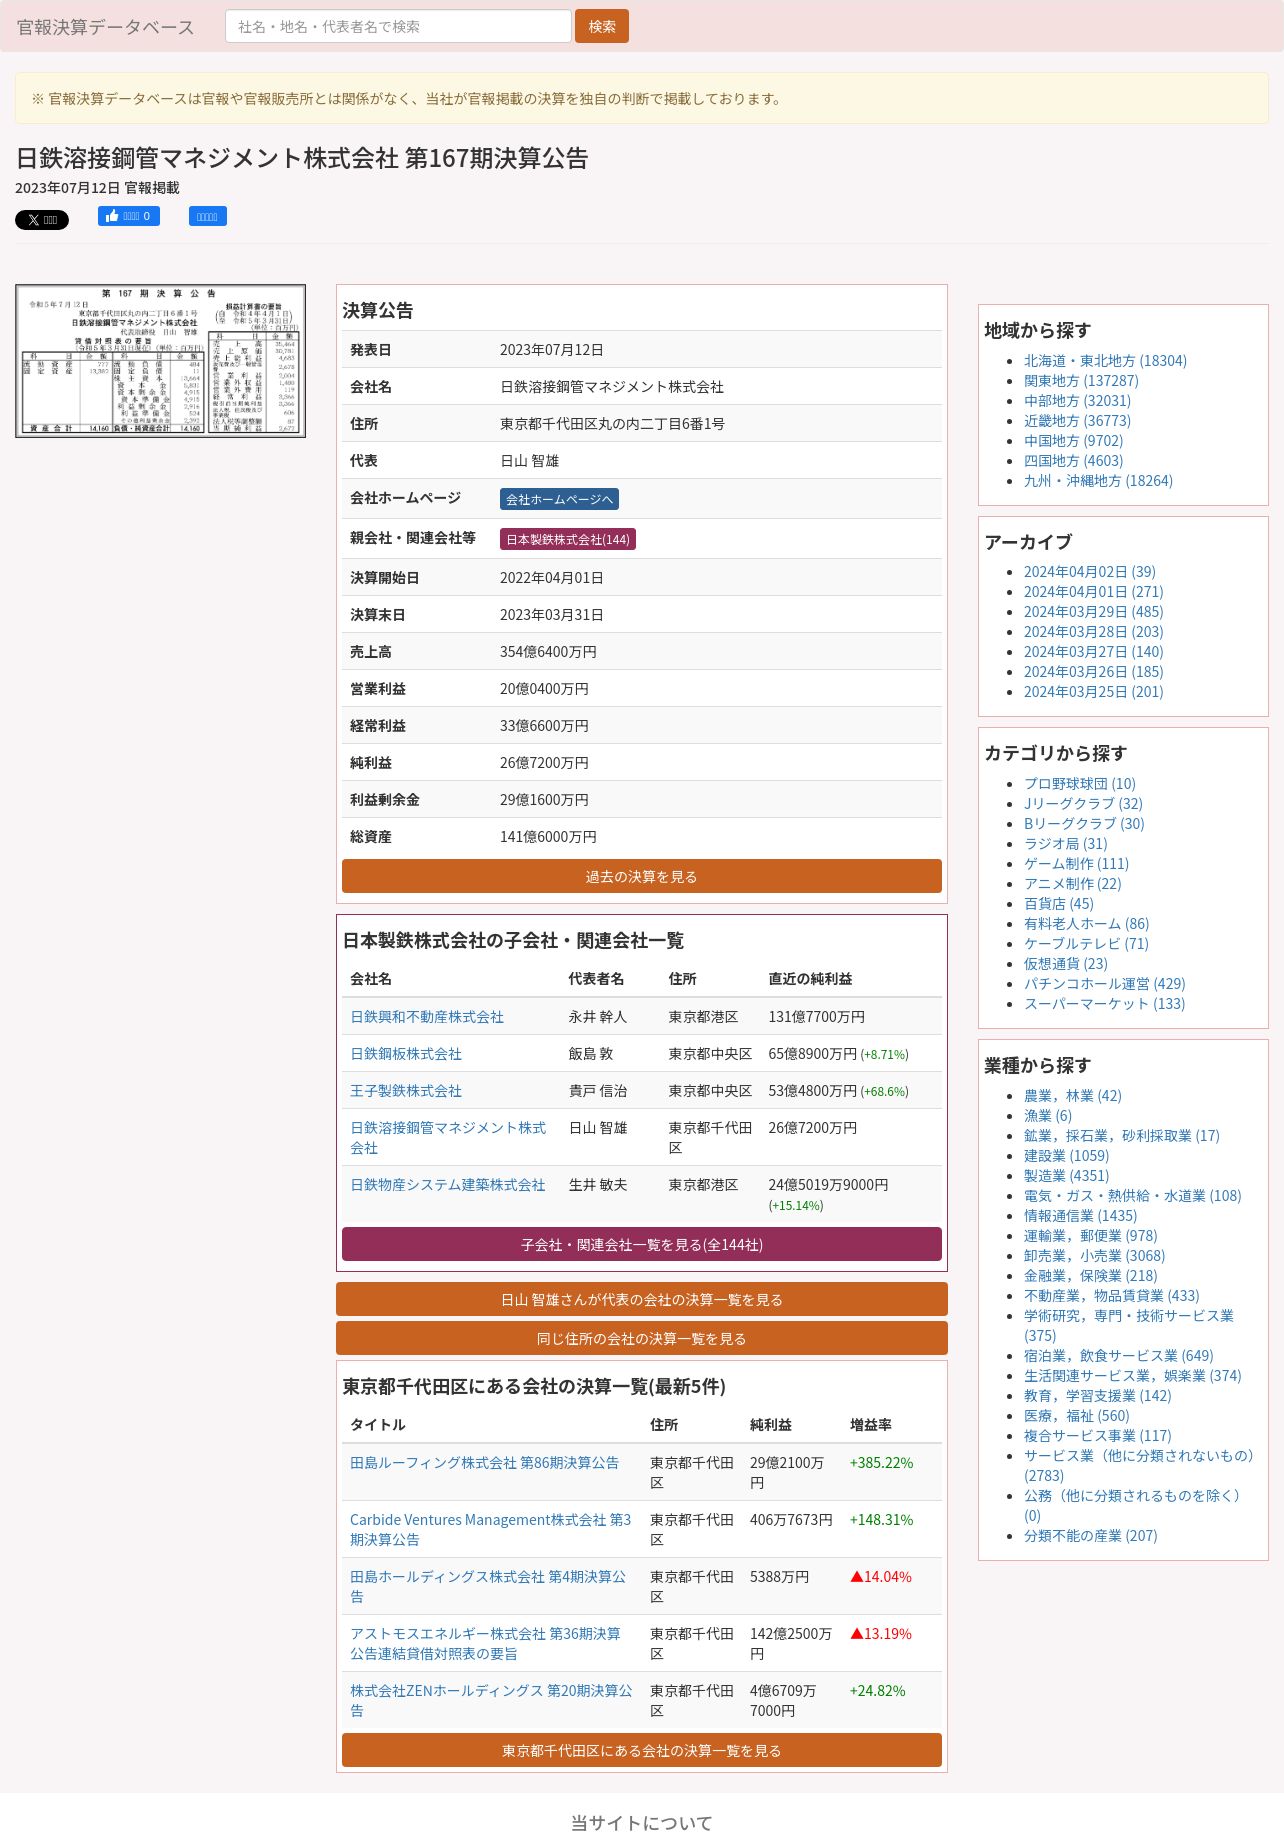
Task: Open 田島ホールディングス株式会社 第4期決算公告
Action: [x=488, y=1587]
